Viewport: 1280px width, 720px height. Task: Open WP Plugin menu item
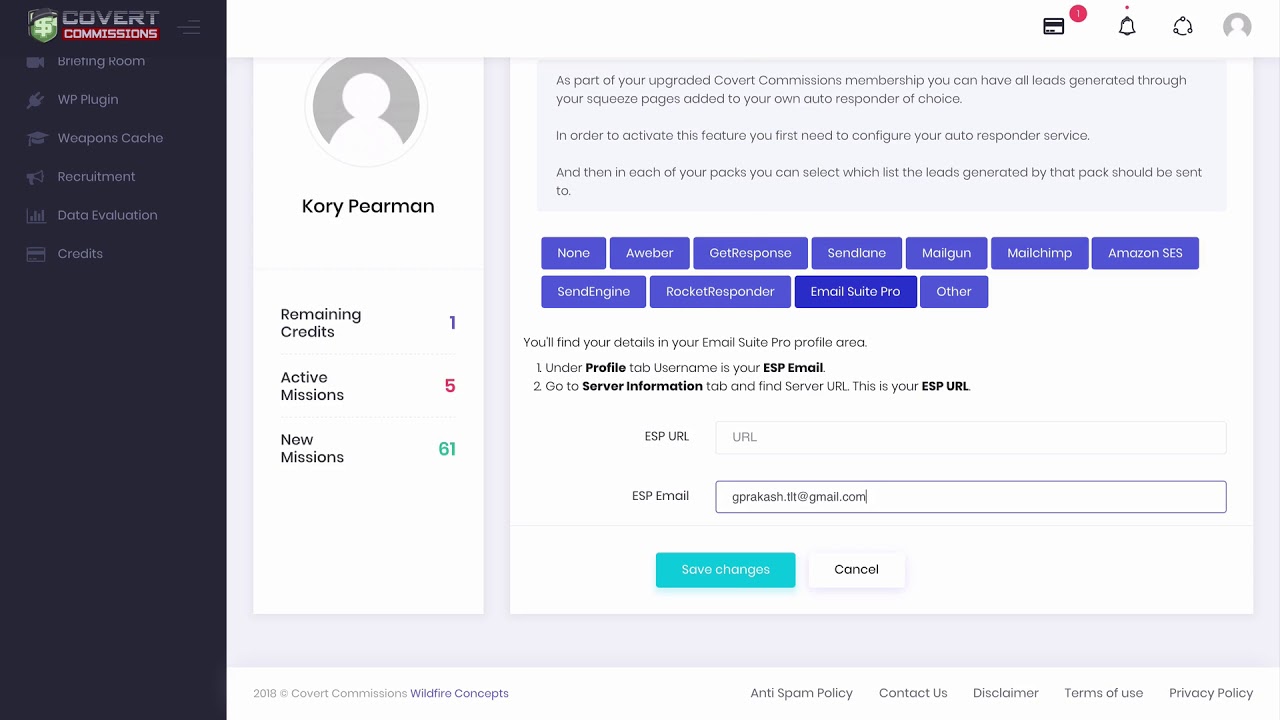[x=88, y=100]
